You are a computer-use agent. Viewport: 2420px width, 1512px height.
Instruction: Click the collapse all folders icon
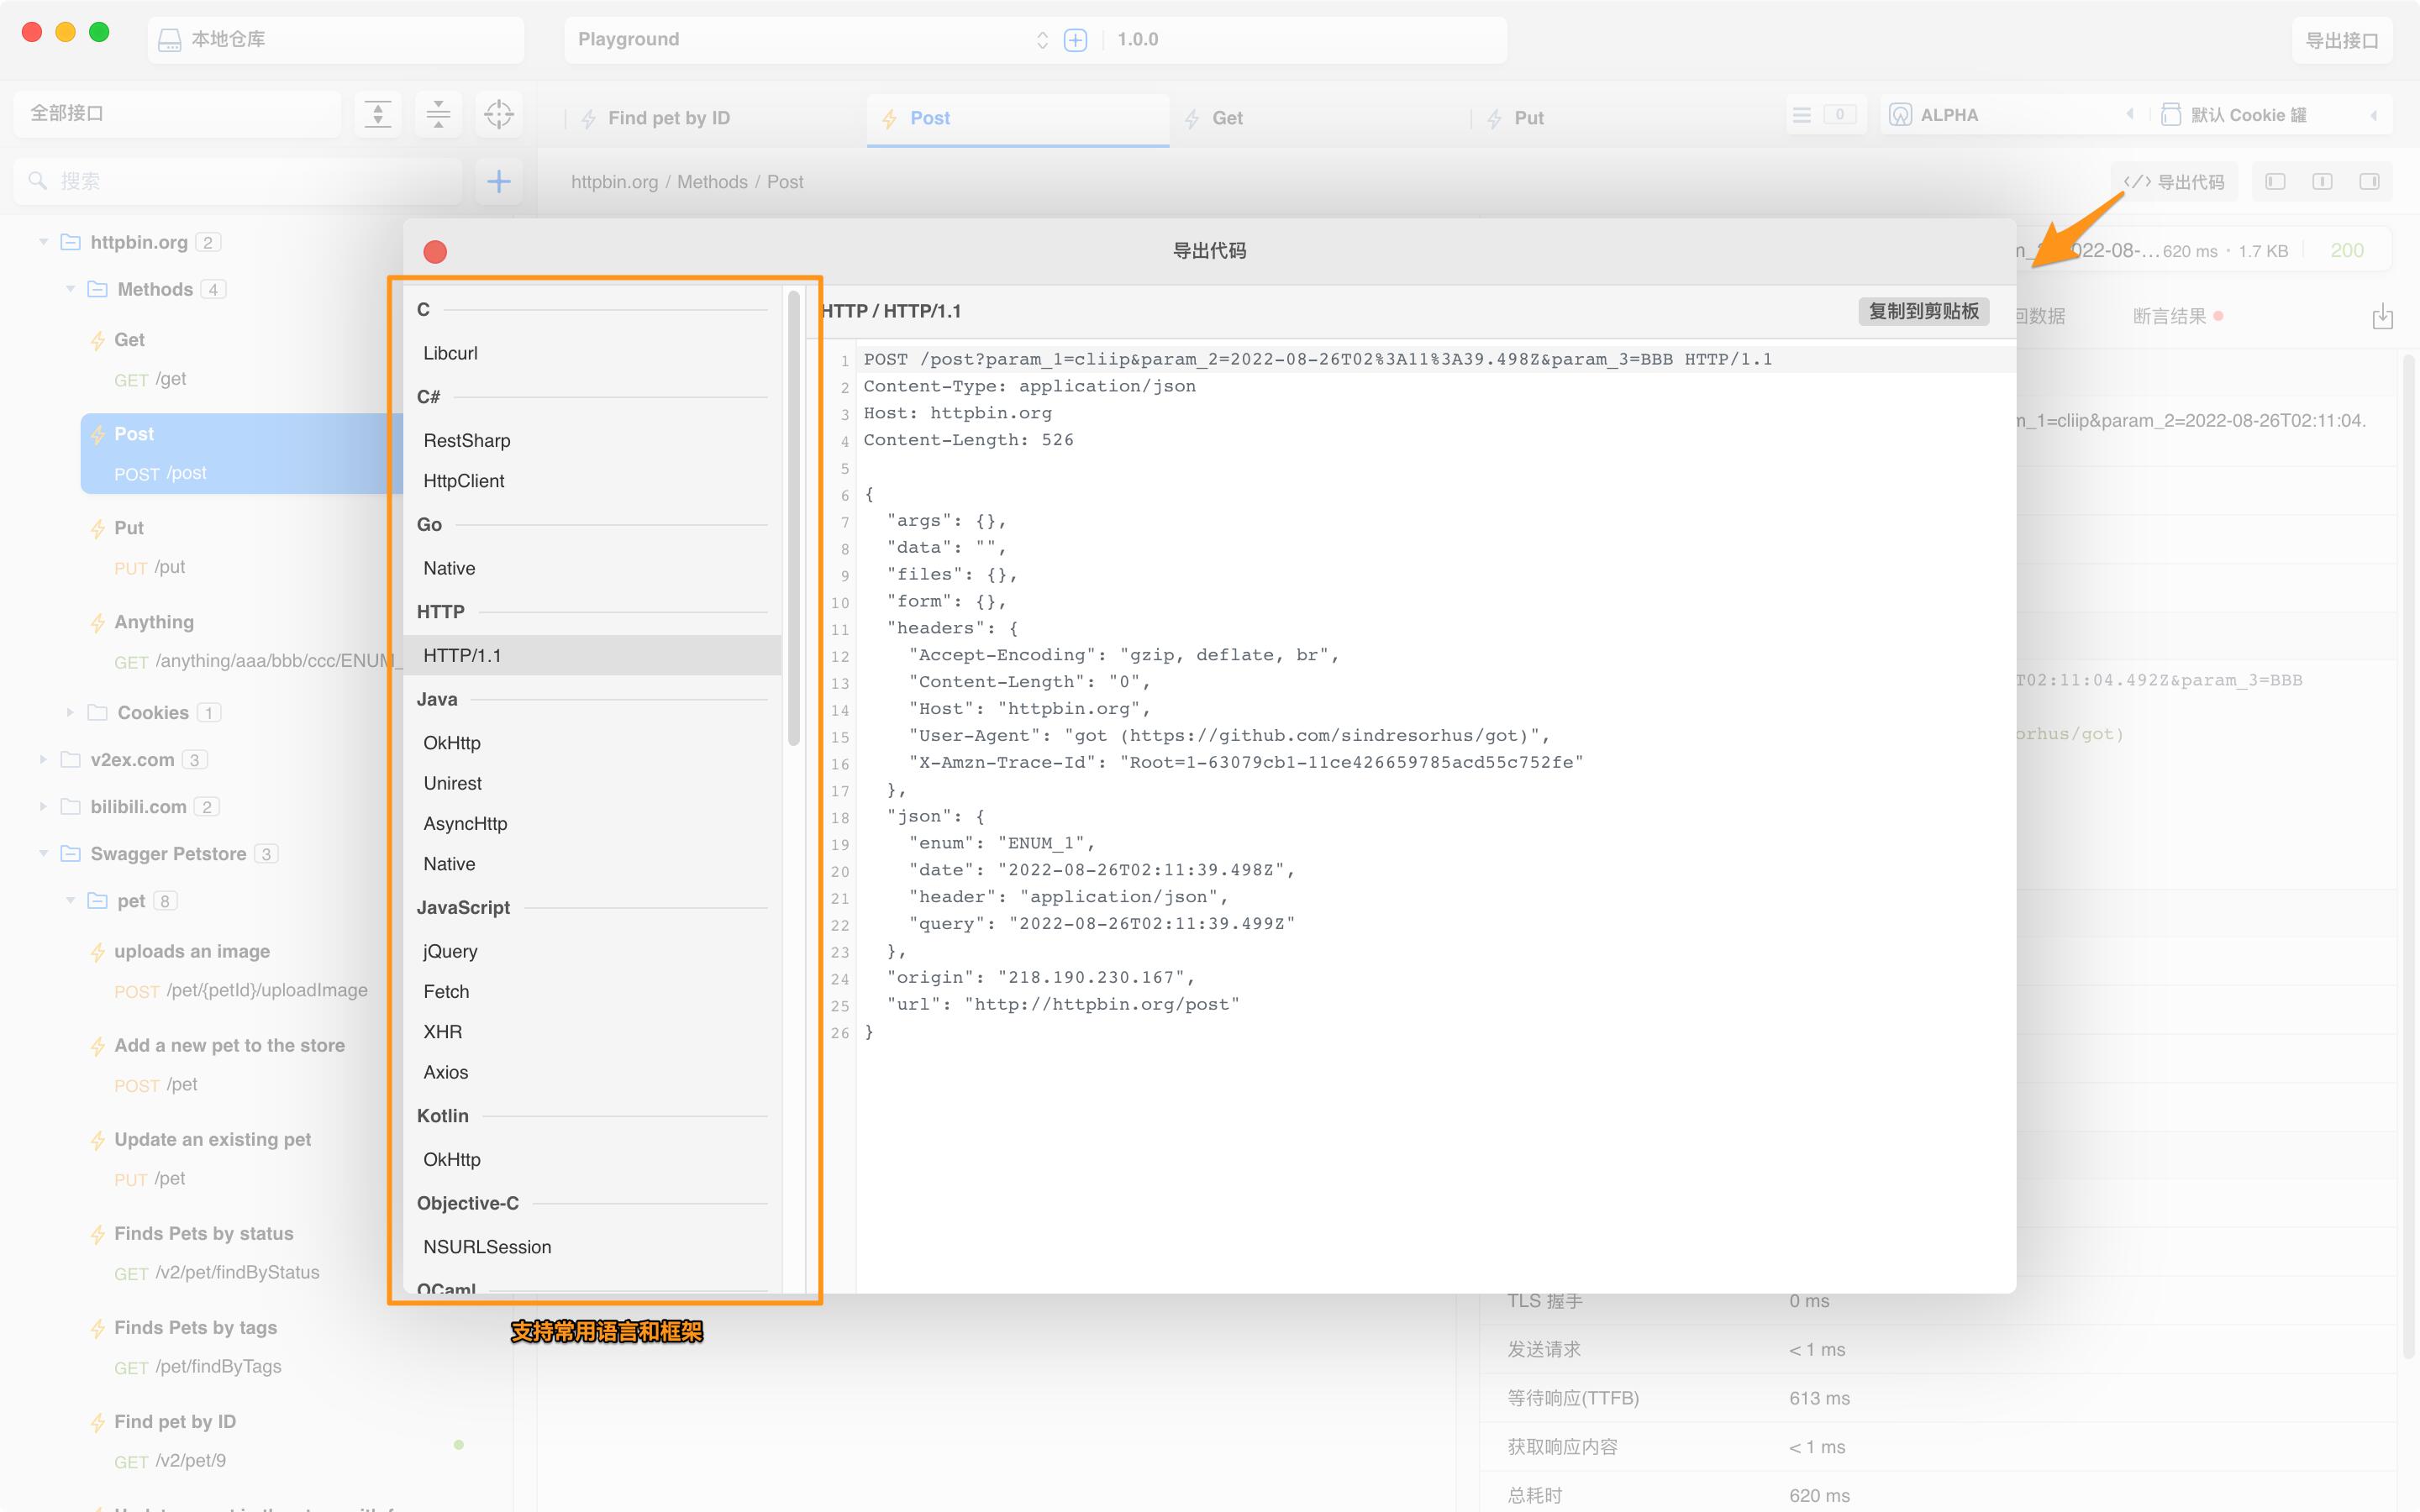[x=438, y=114]
